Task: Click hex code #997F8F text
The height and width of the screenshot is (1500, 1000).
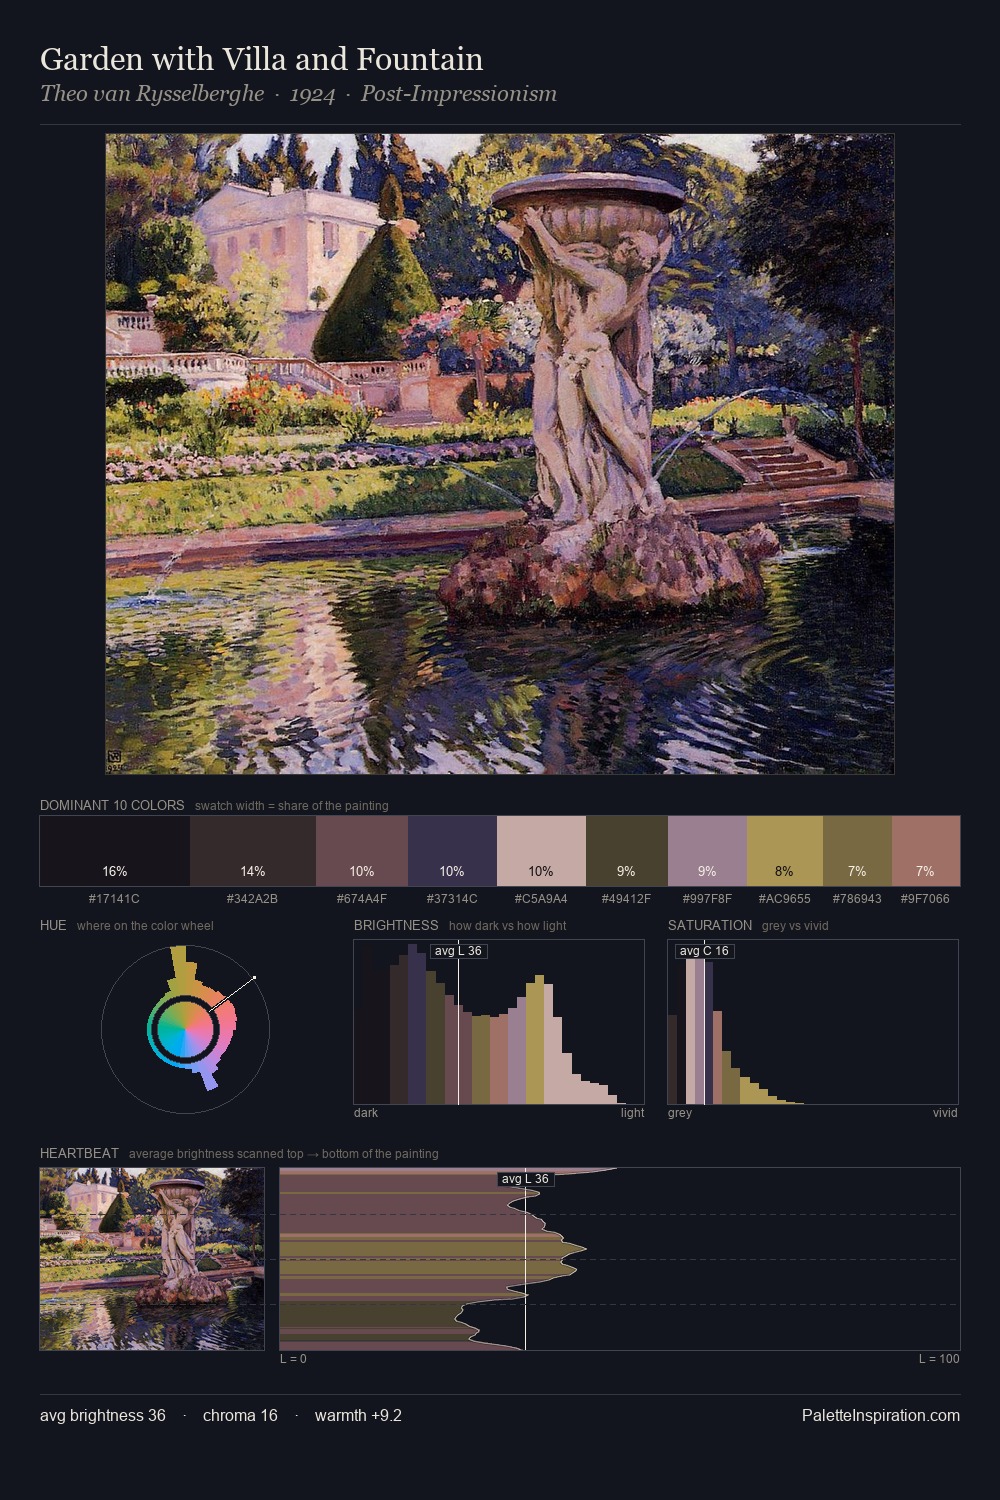Action: coord(707,899)
